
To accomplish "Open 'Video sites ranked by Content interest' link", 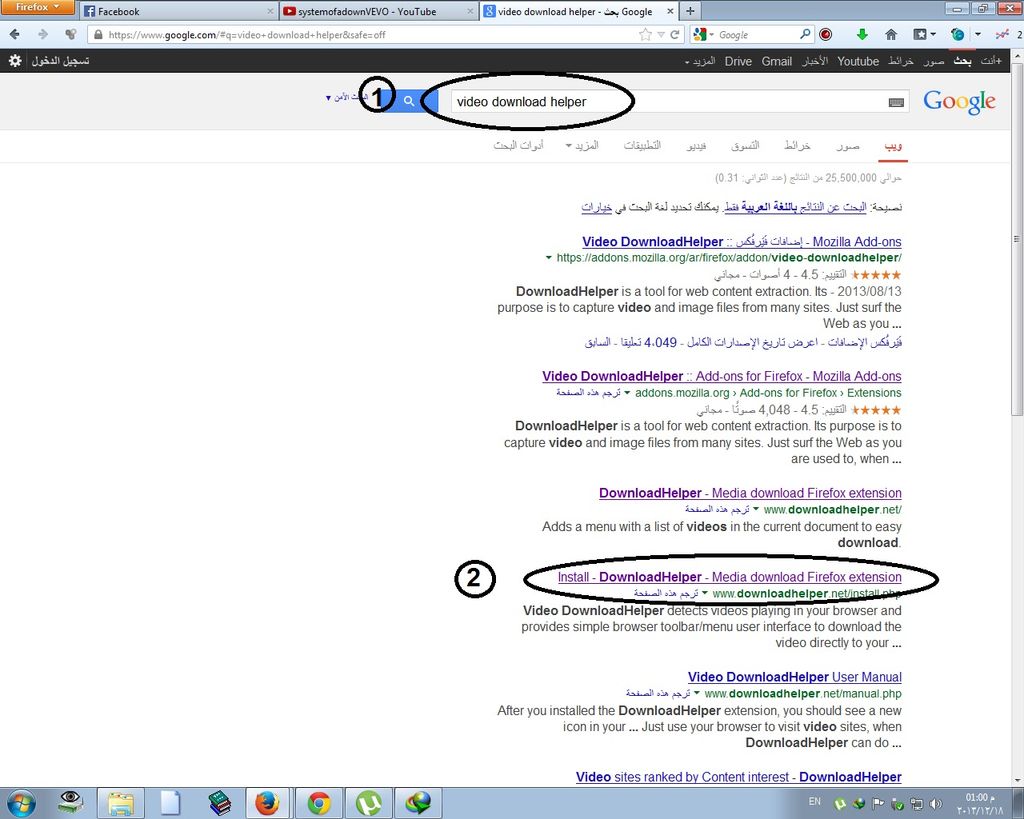I will pos(739,777).
